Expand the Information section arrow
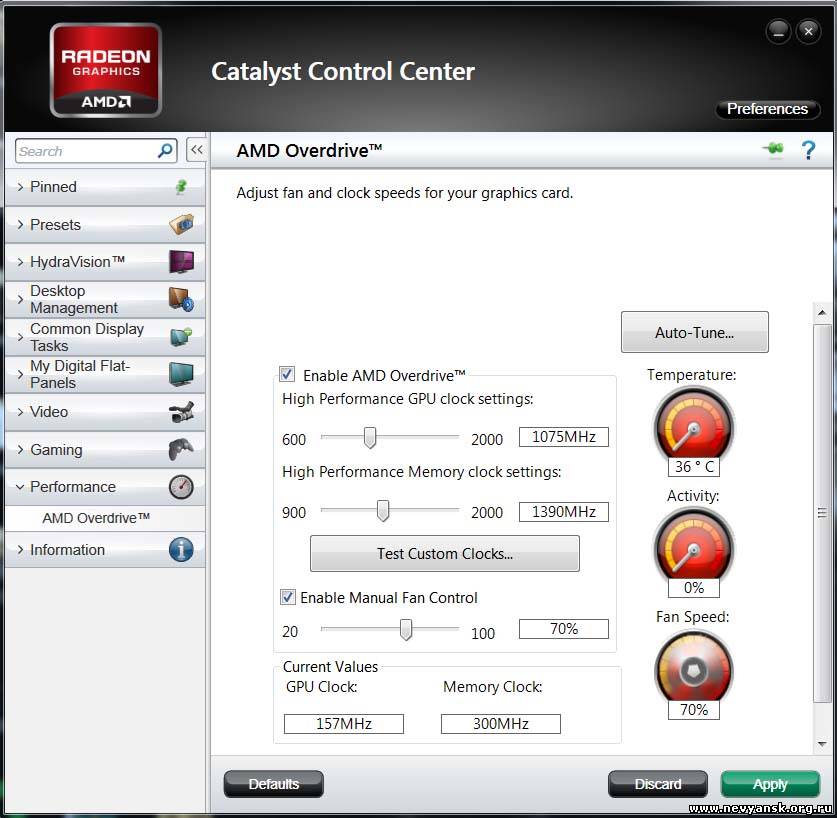Screen dimensions: 837x818 [20, 550]
